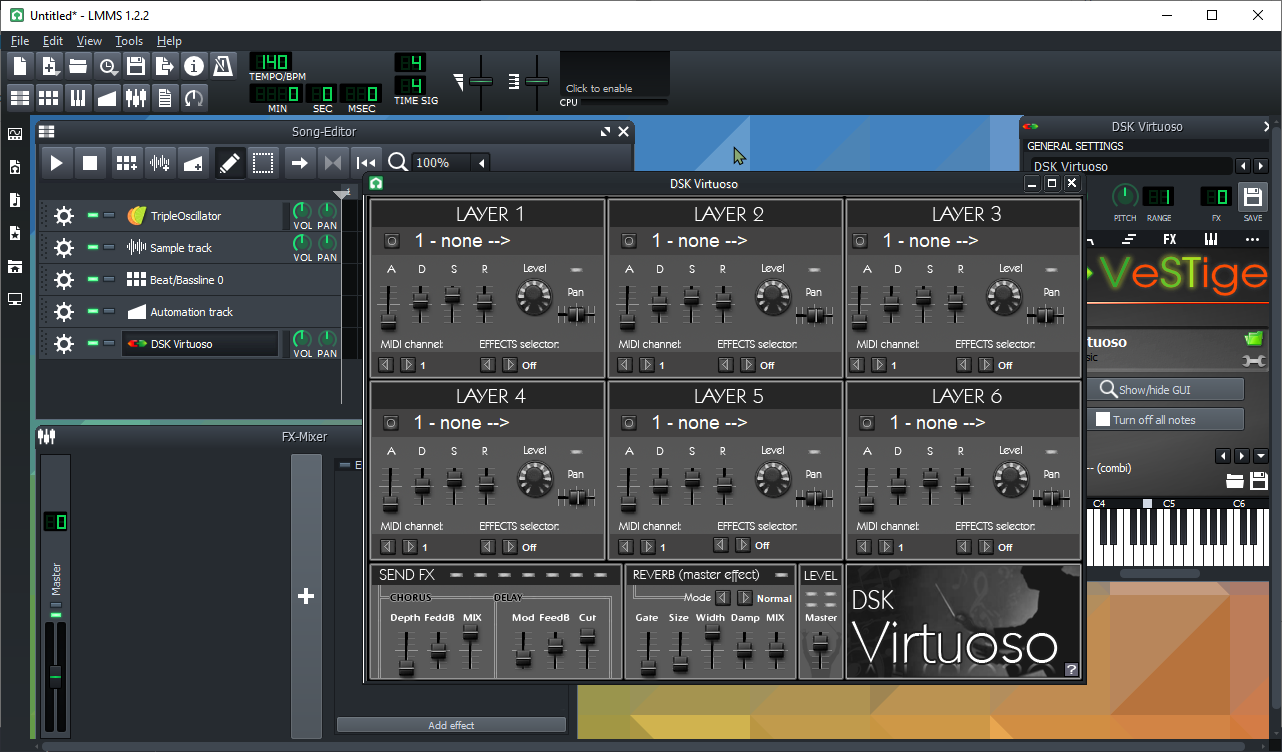The height and width of the screenshot is (752, 1282).
Task: Mute the TripleOscillator track
Action: tap(93, 215)
